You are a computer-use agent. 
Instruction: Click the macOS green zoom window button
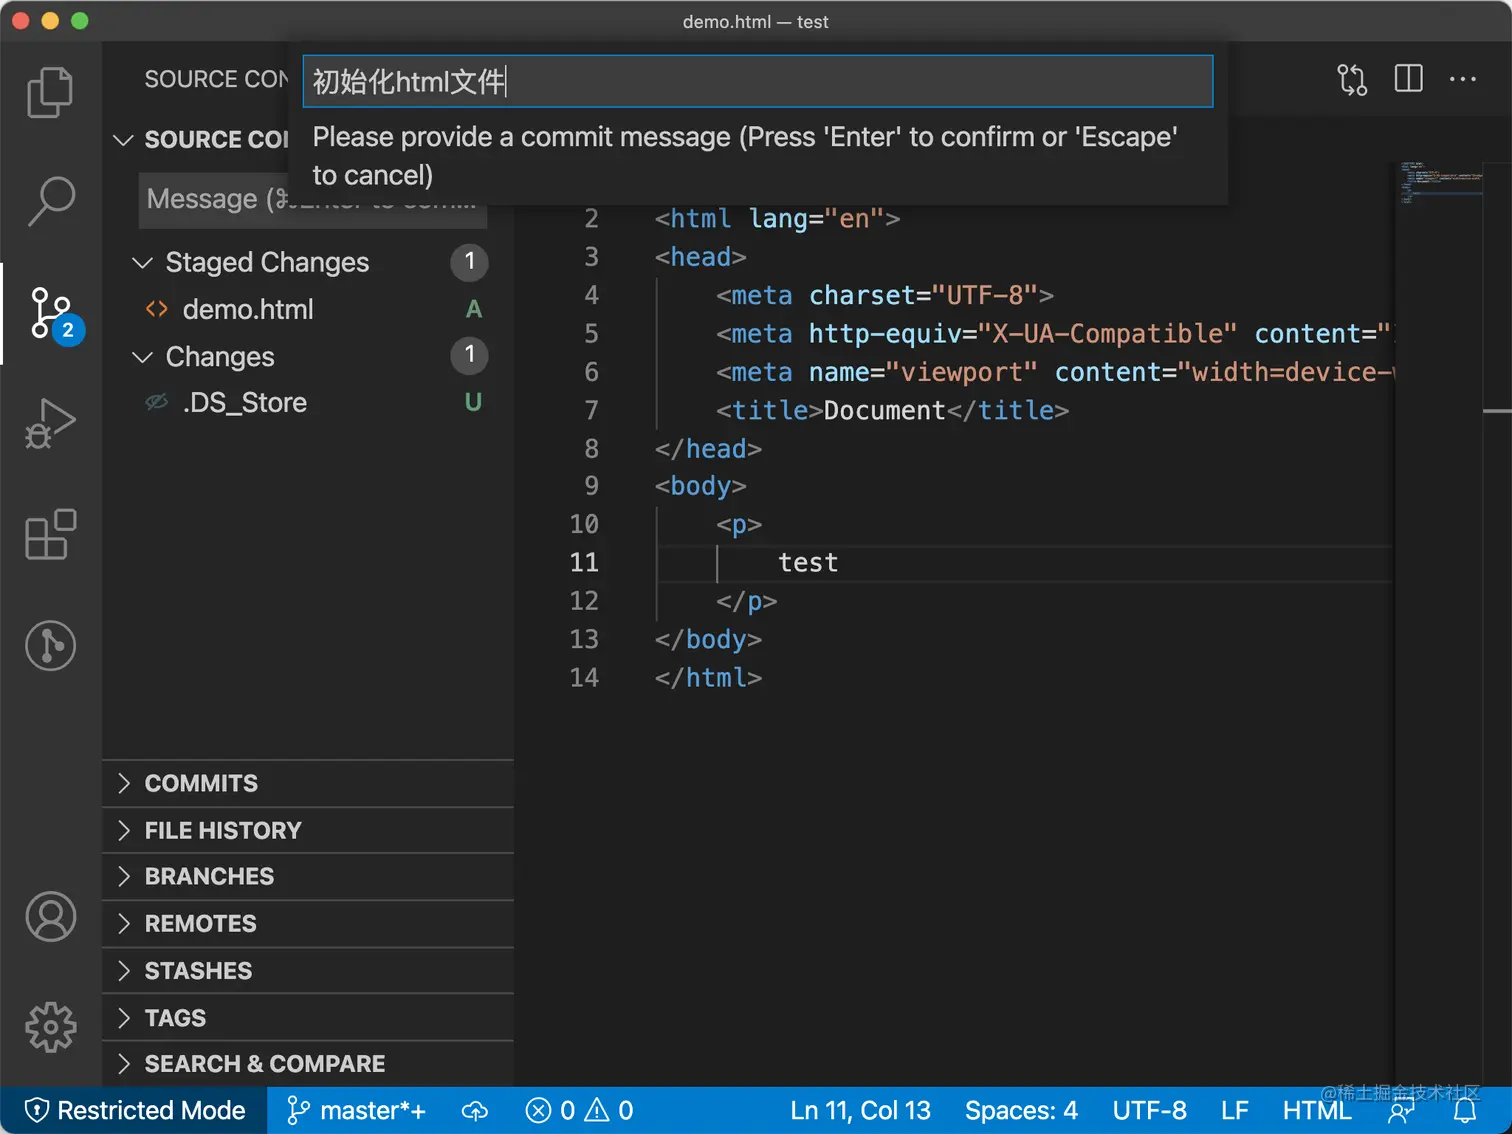pos(80,21)
